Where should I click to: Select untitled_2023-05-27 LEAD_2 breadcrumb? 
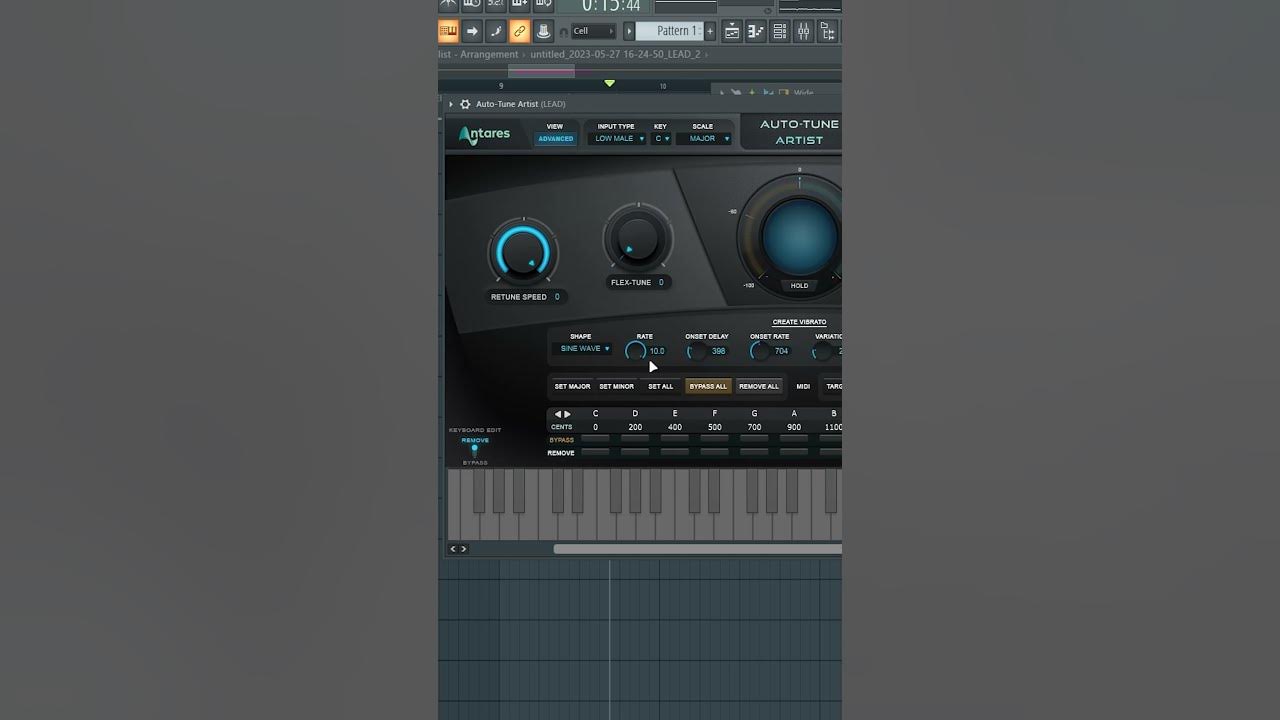point(615,54)
